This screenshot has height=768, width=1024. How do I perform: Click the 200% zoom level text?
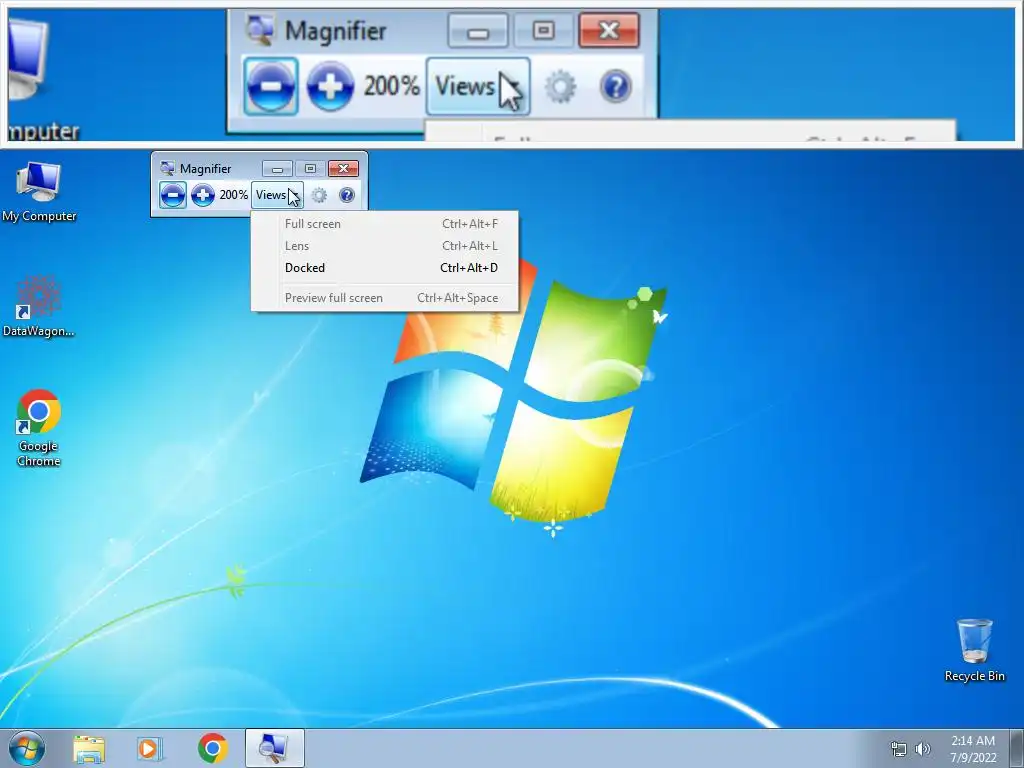click(233, 195)
